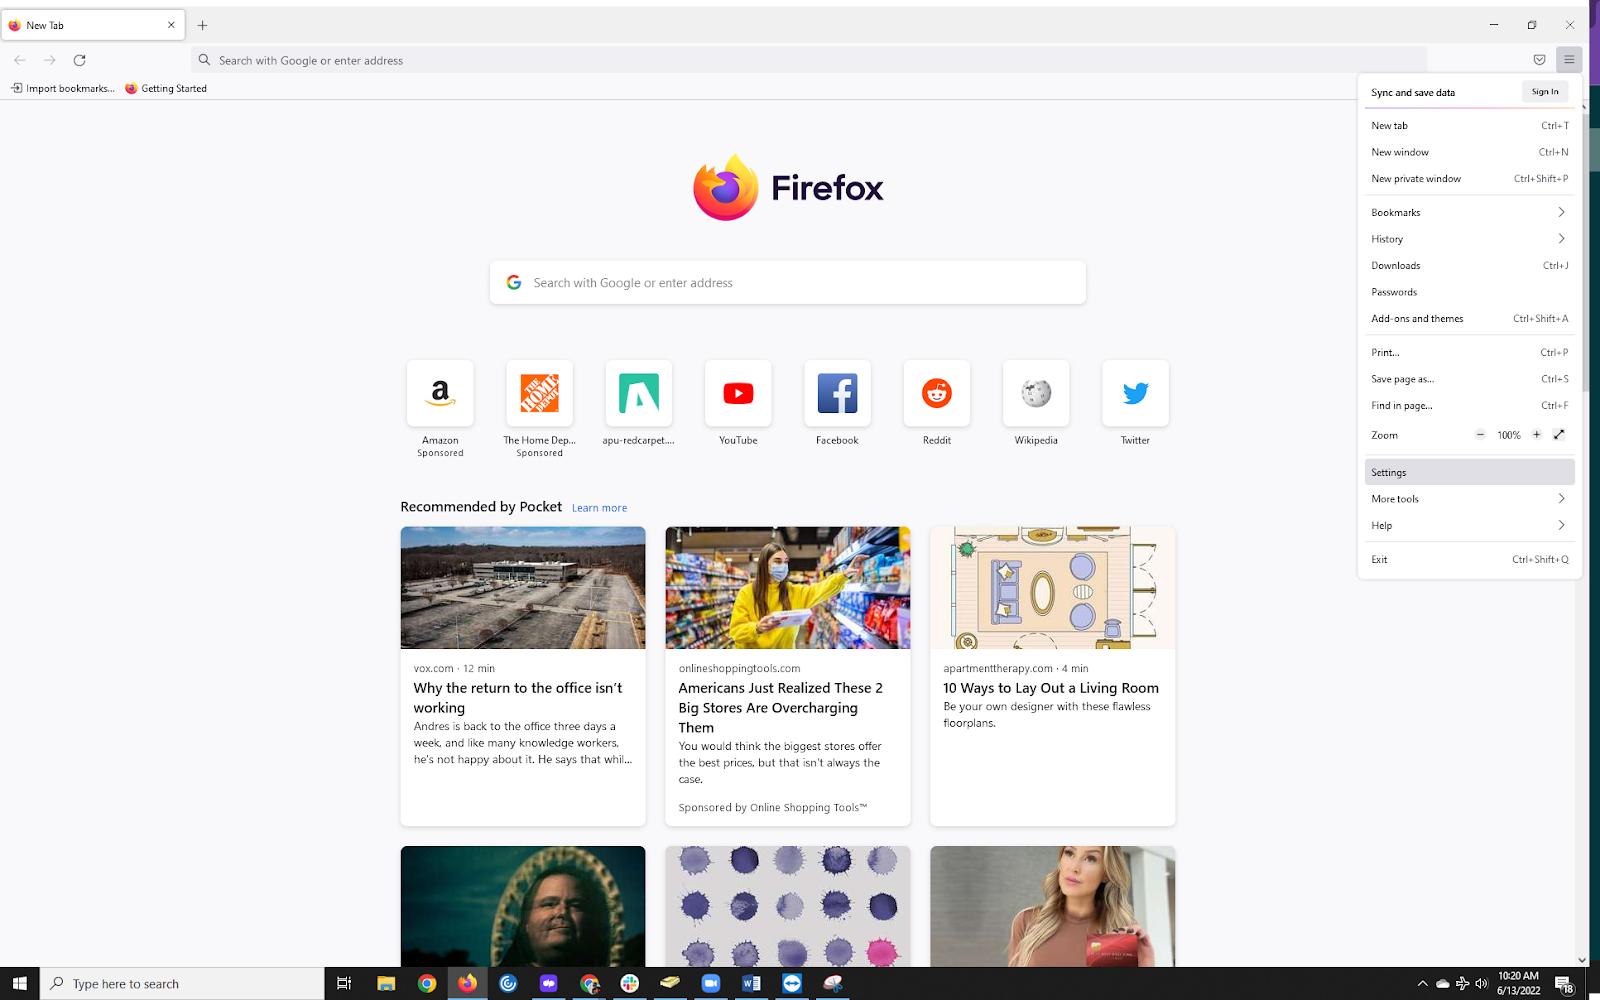Viewport: 1600px width, 1000px height.
Task: Close the New Tab tab
Action: (171, 25)
